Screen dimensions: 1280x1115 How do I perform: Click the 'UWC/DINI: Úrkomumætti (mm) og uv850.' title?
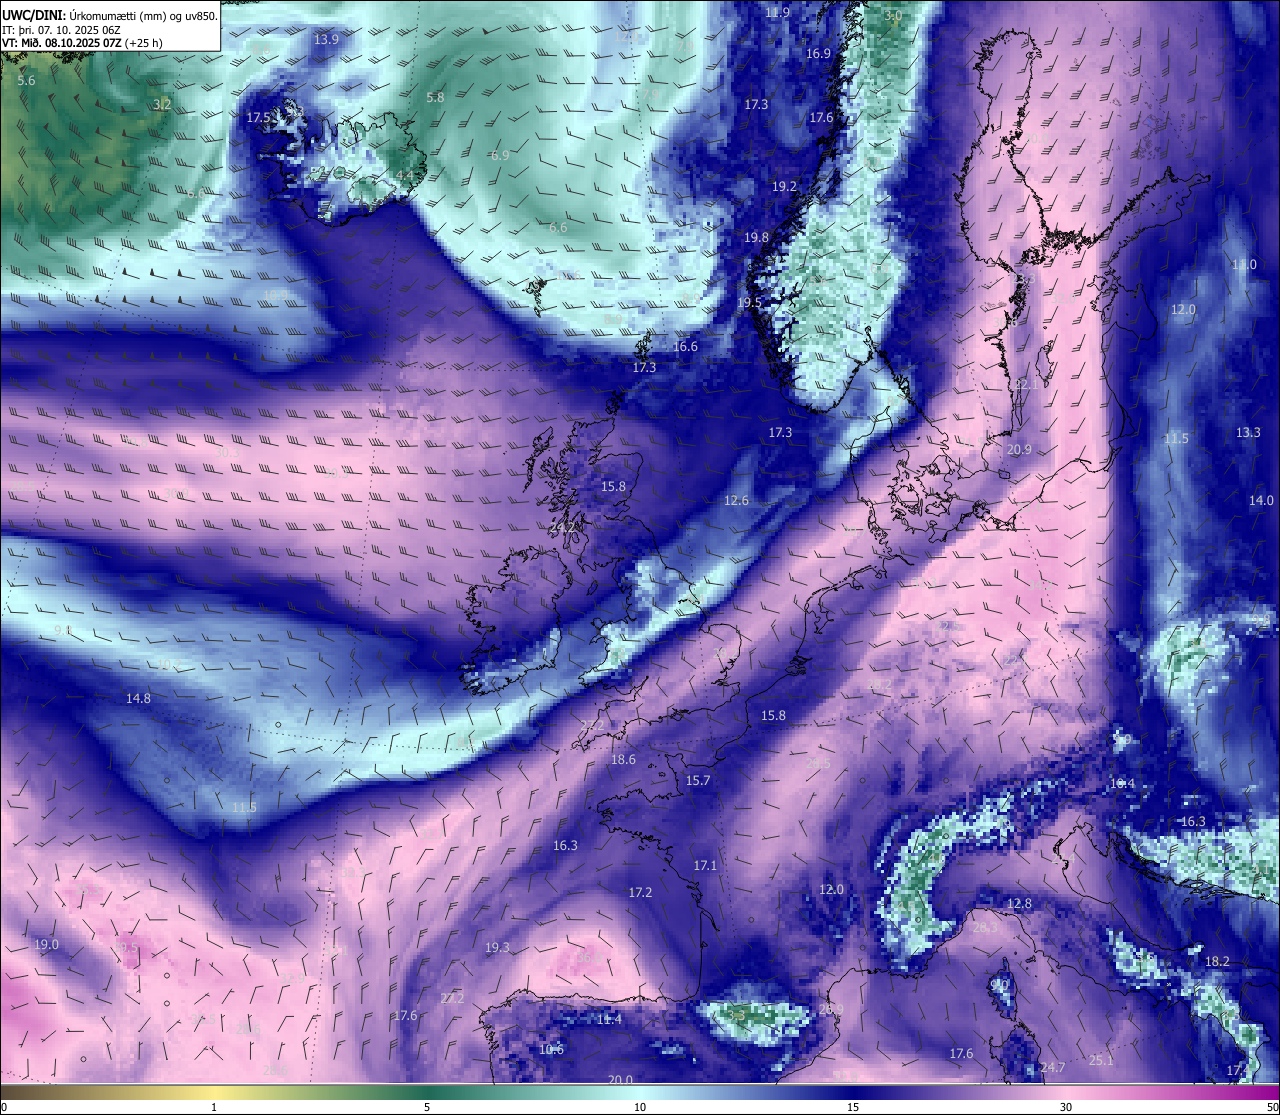coord(110,15)
